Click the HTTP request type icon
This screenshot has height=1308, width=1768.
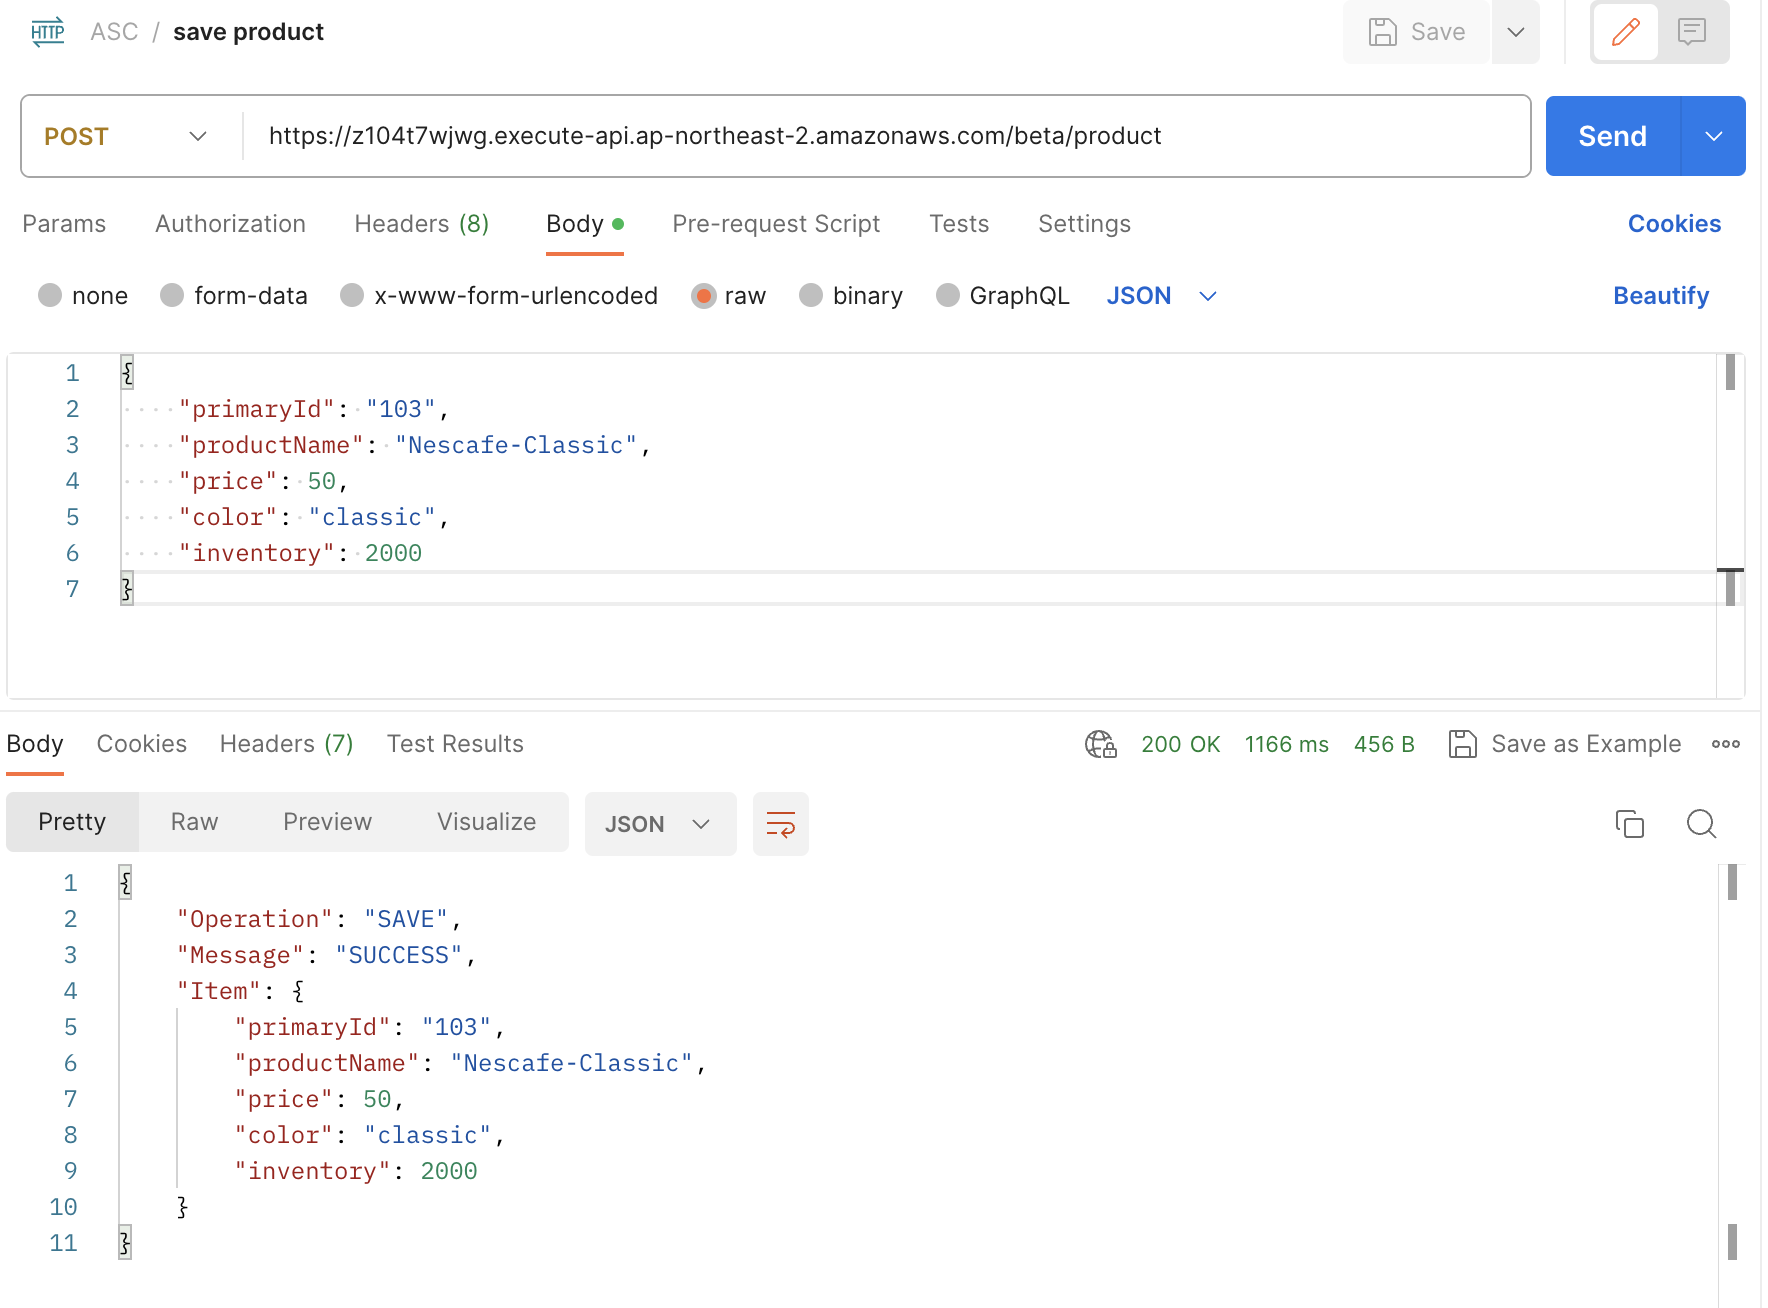pos(47,32)
